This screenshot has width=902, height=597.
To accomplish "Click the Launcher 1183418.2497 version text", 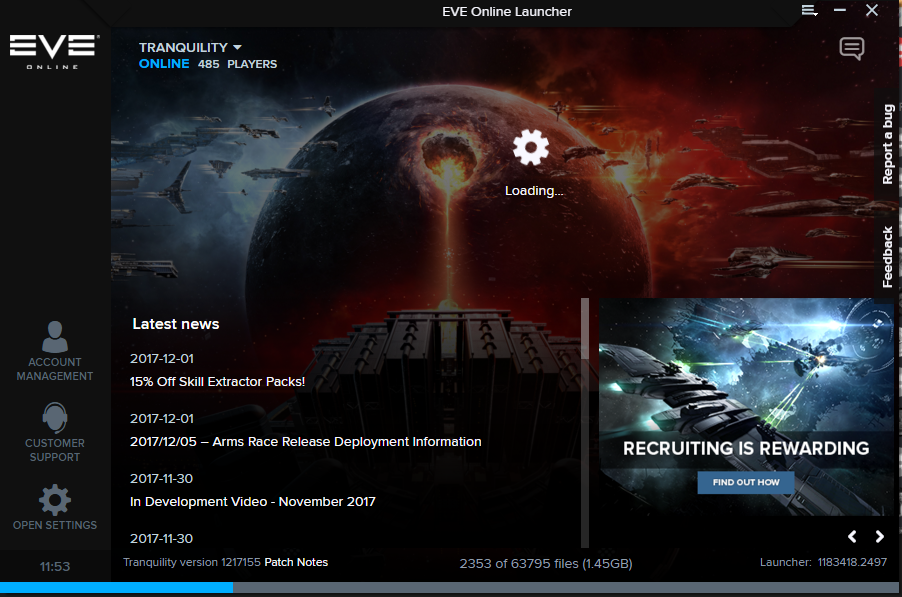I will tap(823, 562).
